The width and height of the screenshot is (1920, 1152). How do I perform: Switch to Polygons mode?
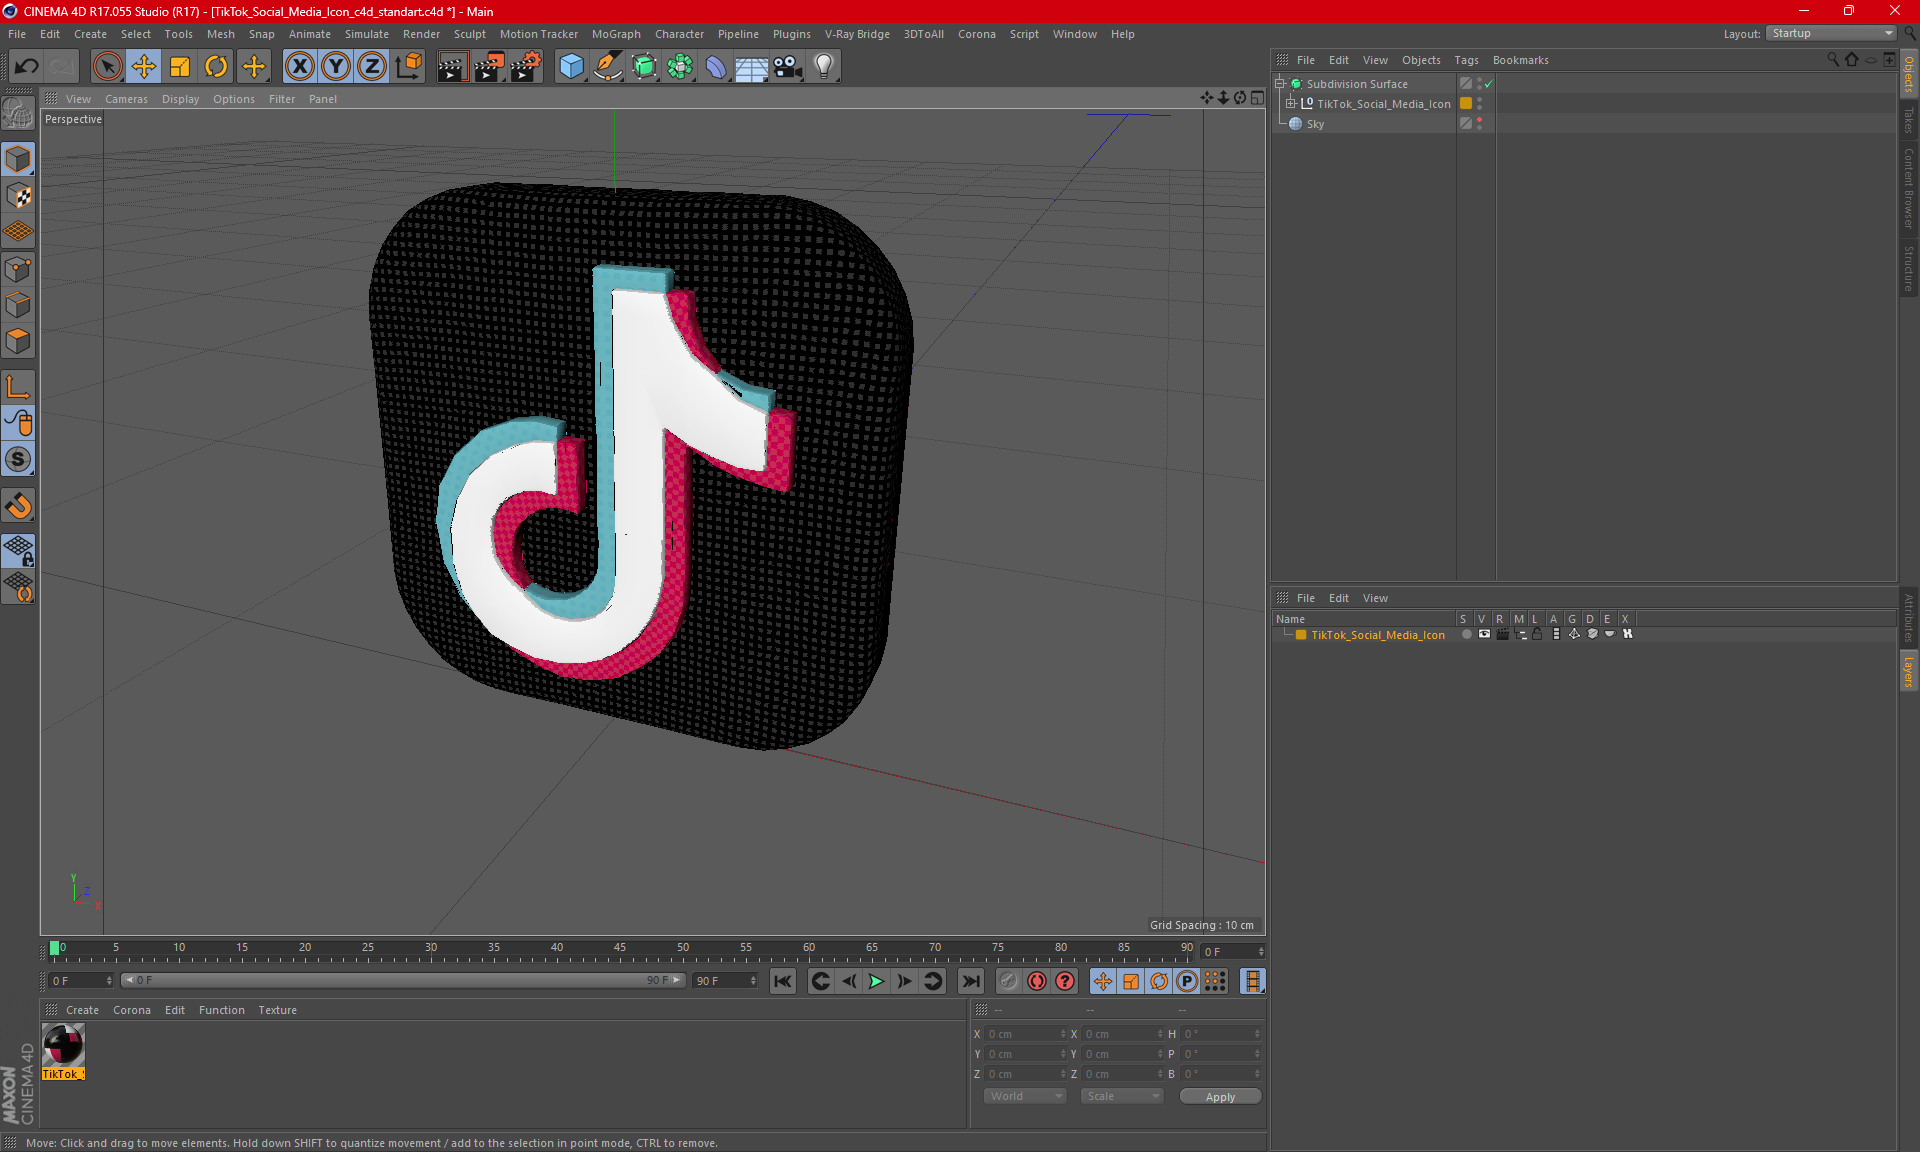coord(18,341)
